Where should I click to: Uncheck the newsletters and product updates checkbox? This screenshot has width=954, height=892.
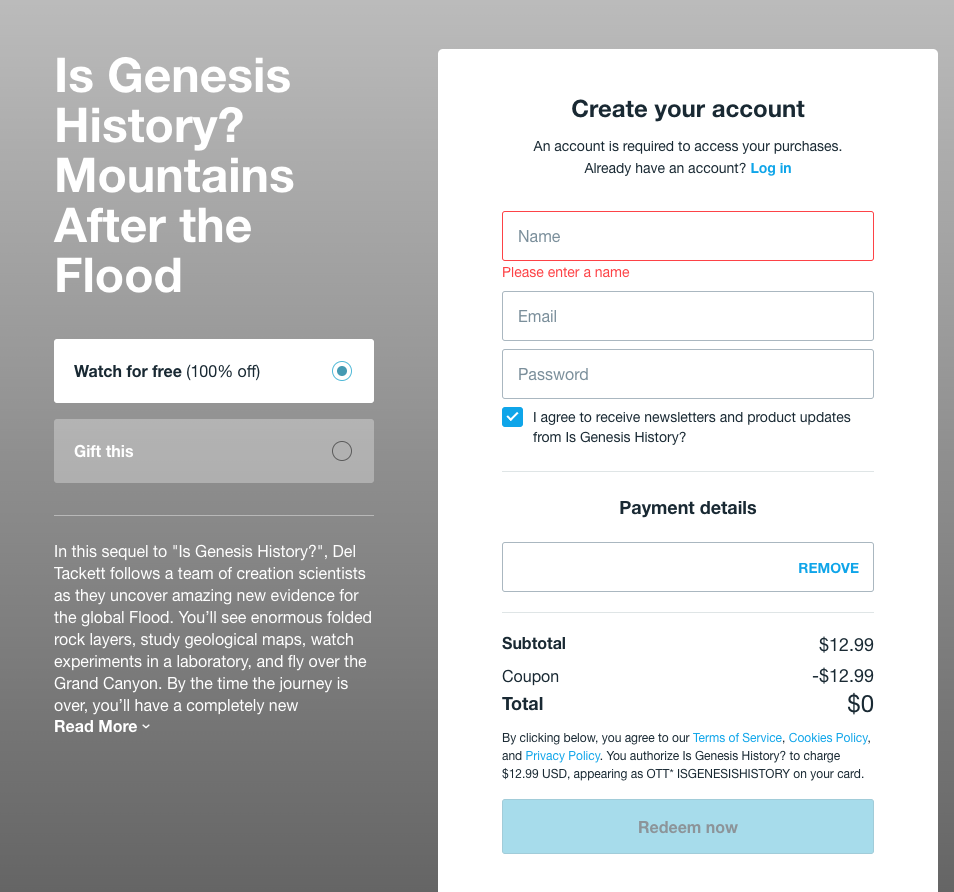point(512,417)
